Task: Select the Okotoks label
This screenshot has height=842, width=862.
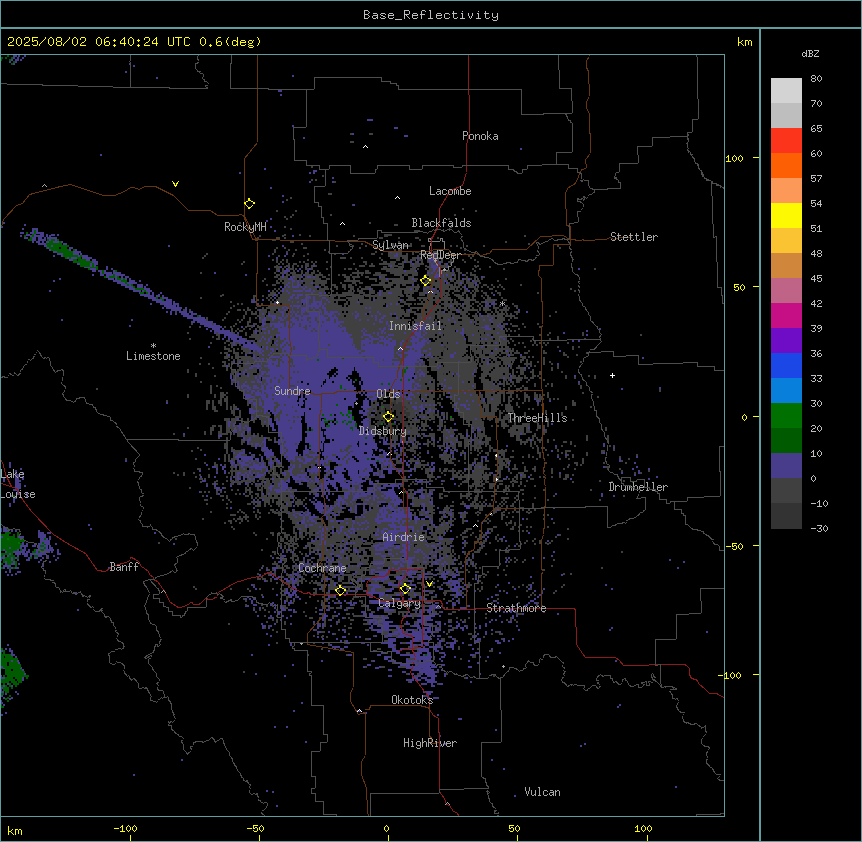Action: tap(412, 700)
